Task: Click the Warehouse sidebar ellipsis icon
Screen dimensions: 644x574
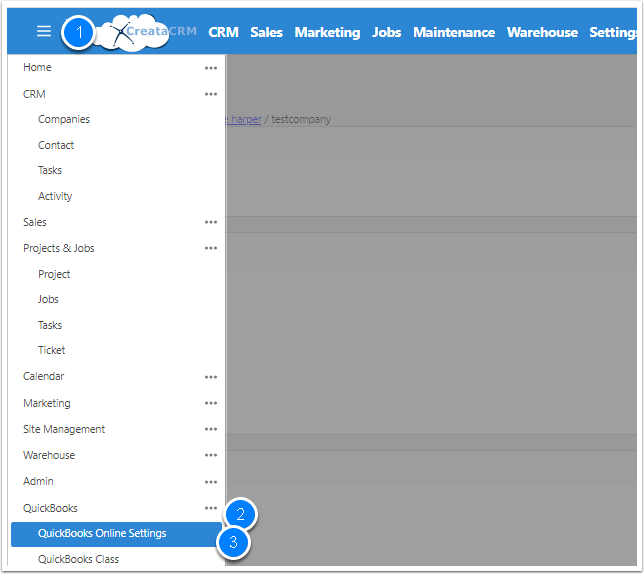Action: tap(210, 455)
